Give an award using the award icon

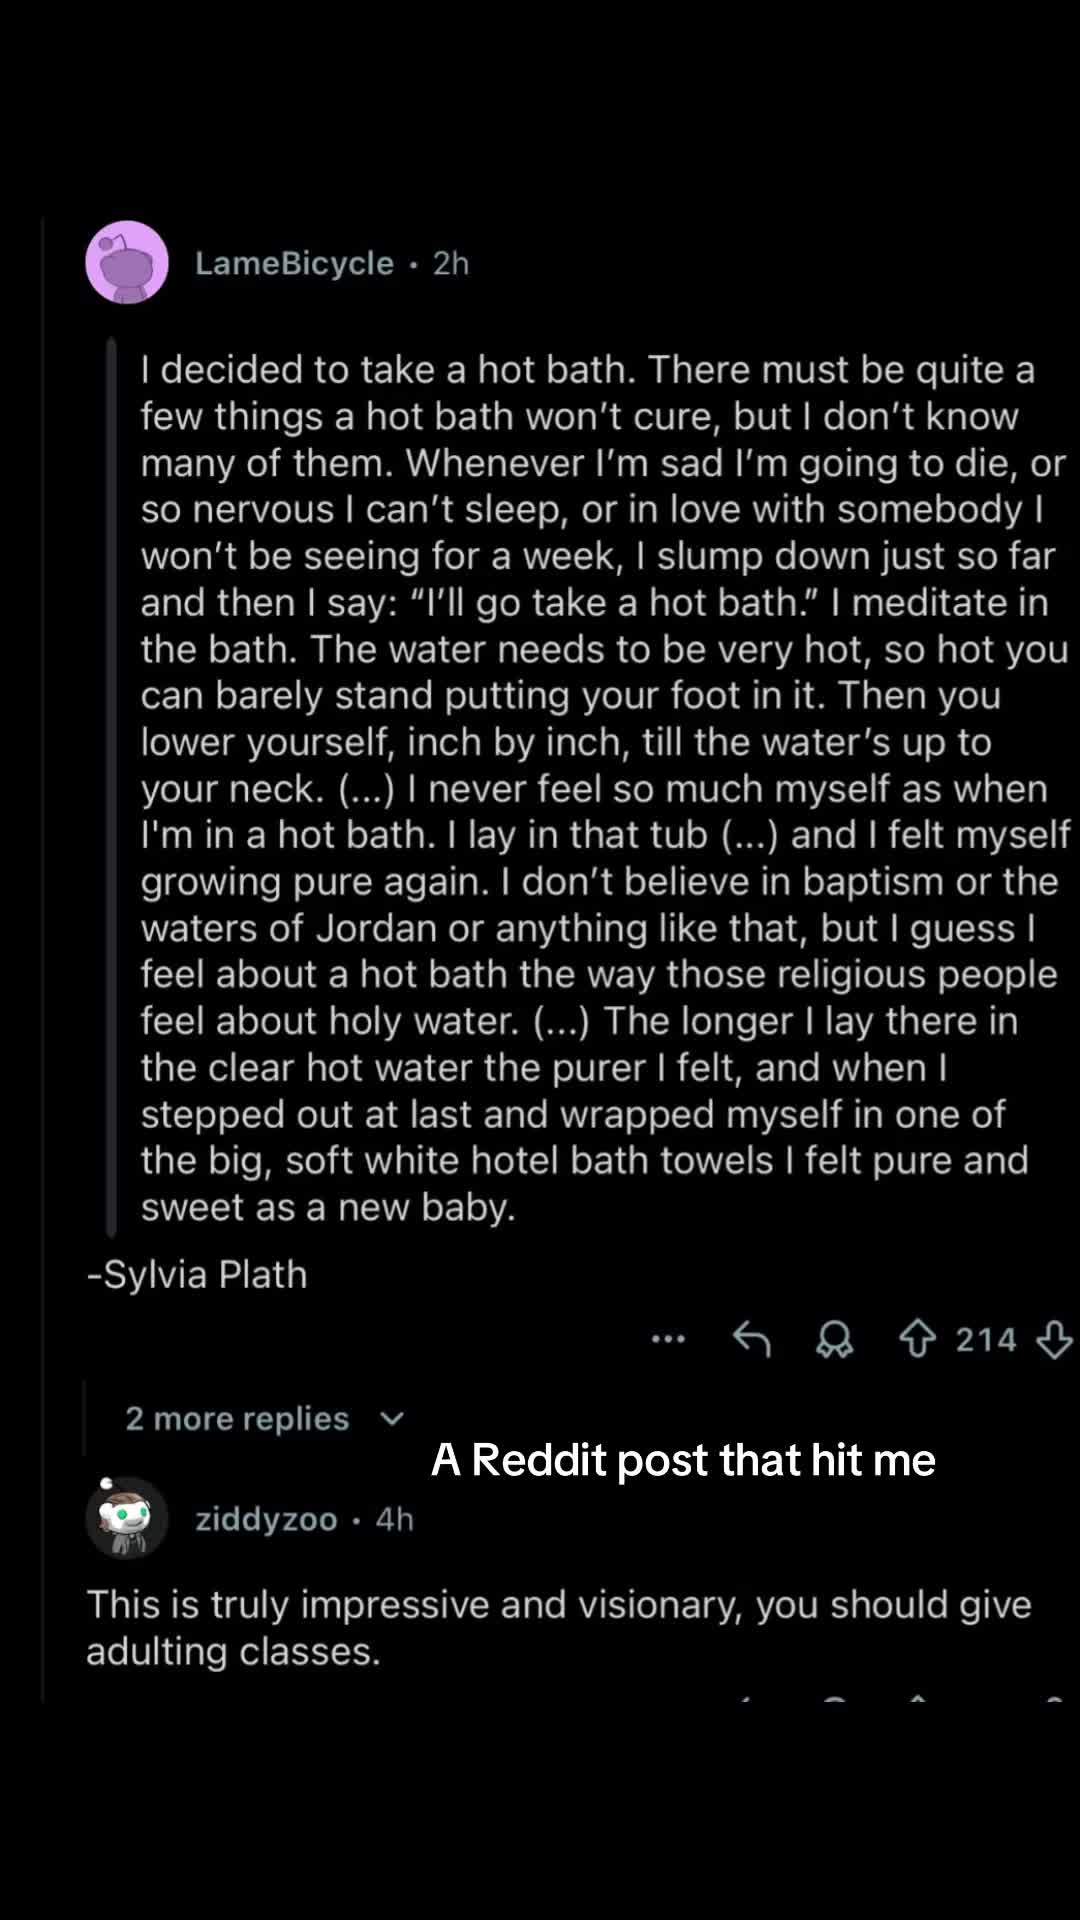[835, 1339]
